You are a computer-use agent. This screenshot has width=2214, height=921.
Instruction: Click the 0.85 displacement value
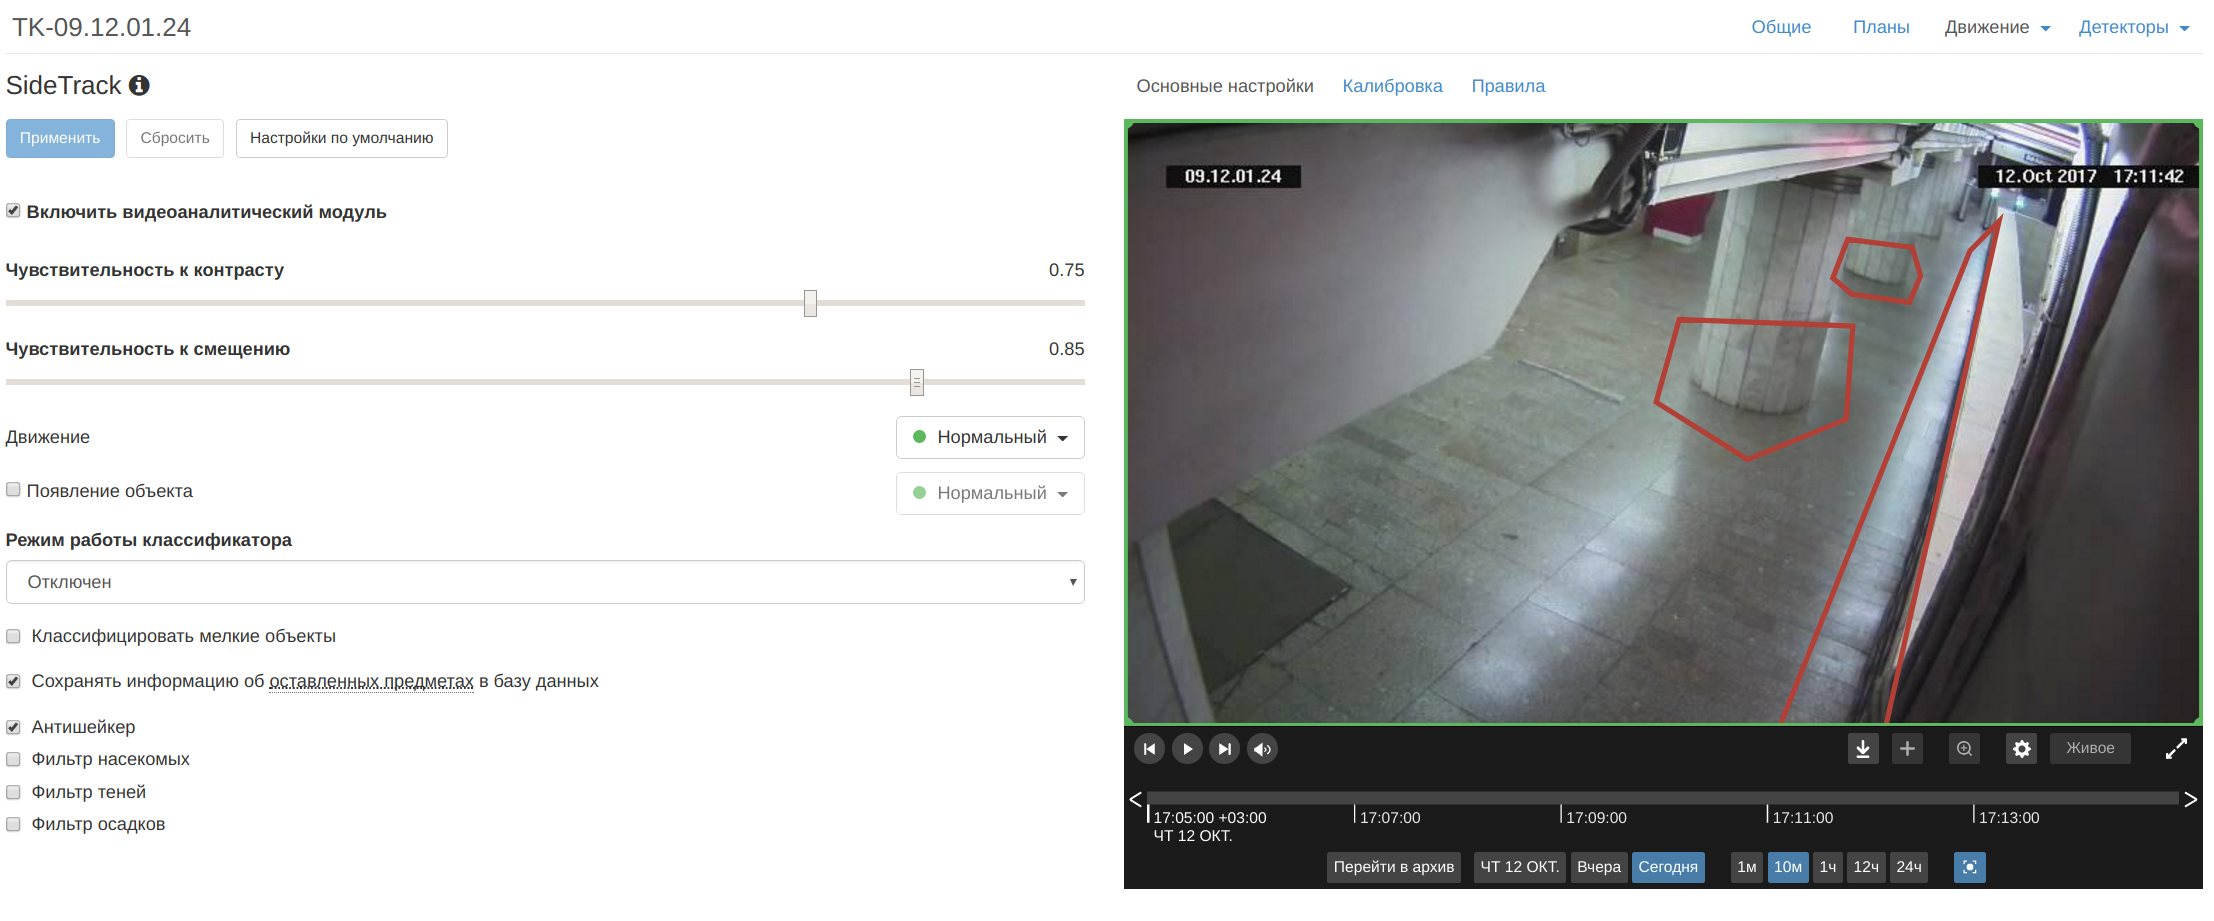[1066, 349]
